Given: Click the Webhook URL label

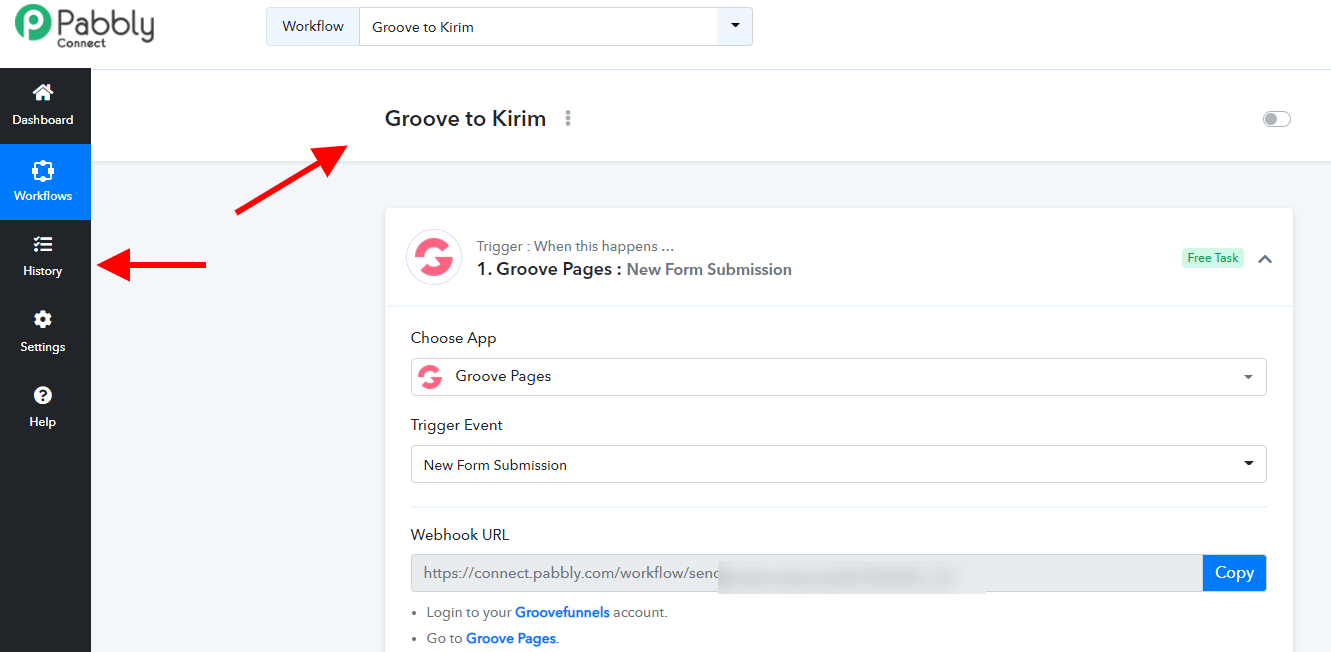Looking at the screenshot, I should point(460,535).
